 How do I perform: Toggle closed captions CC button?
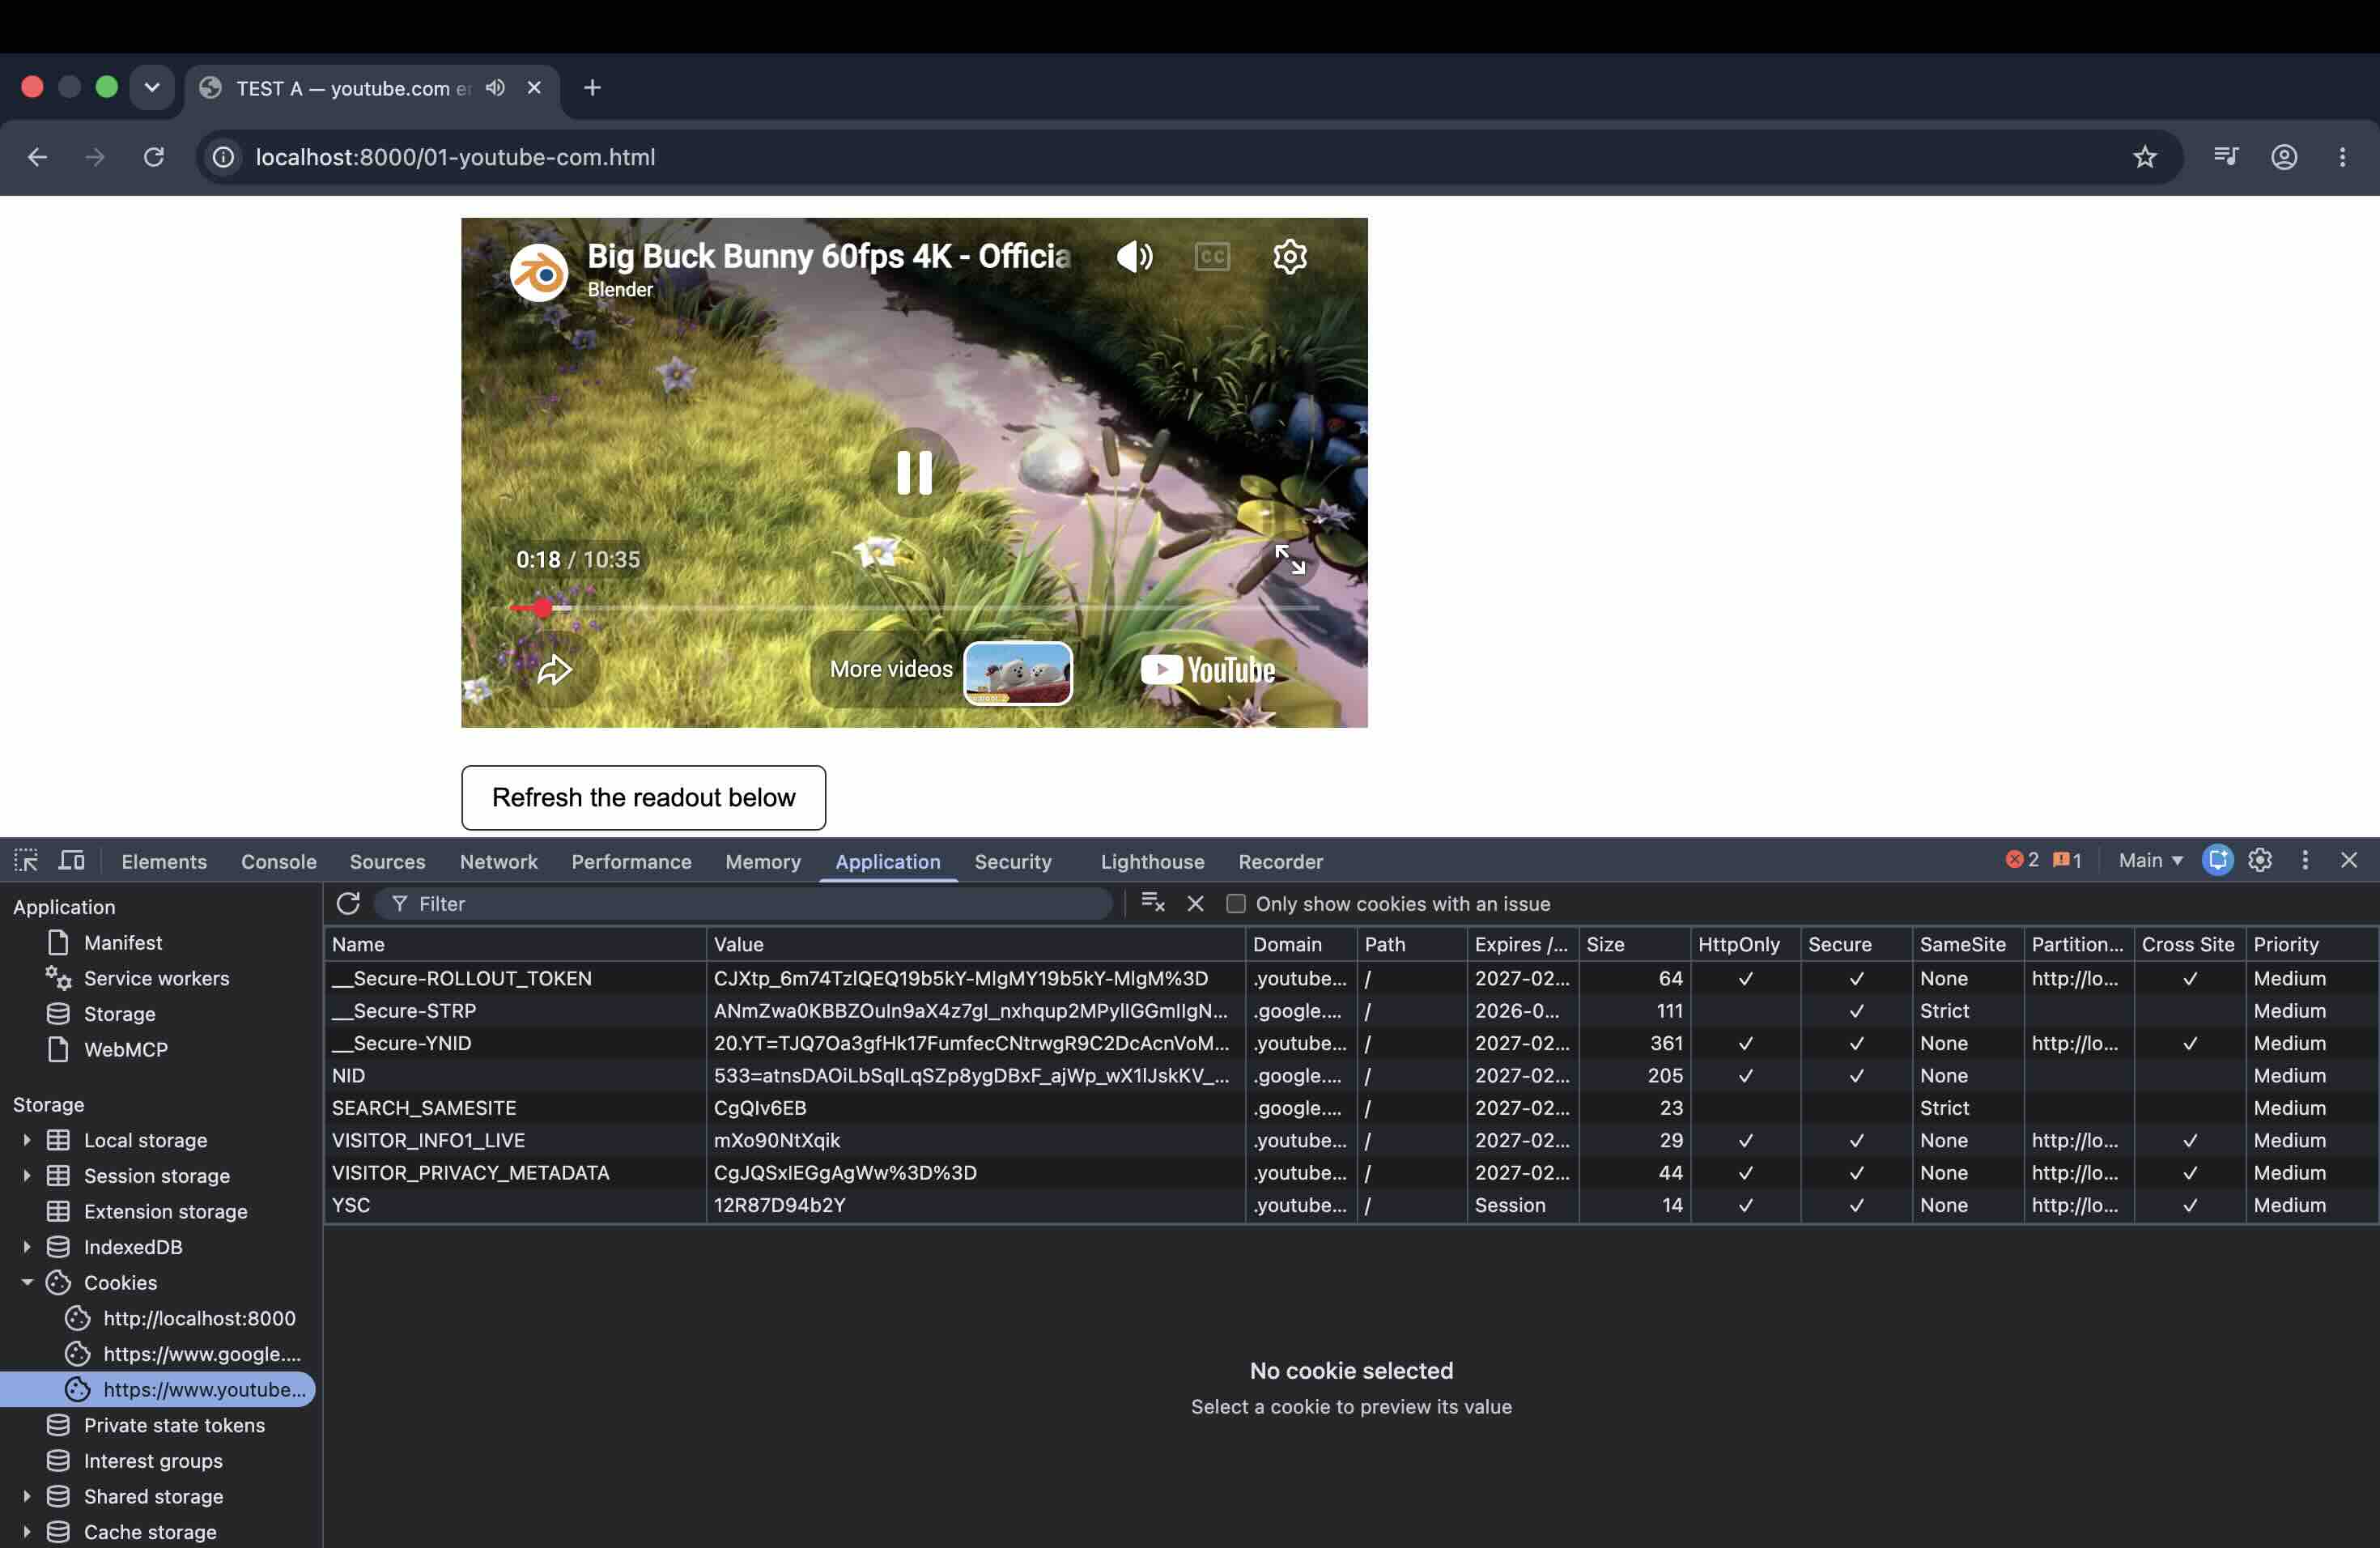1212,257
